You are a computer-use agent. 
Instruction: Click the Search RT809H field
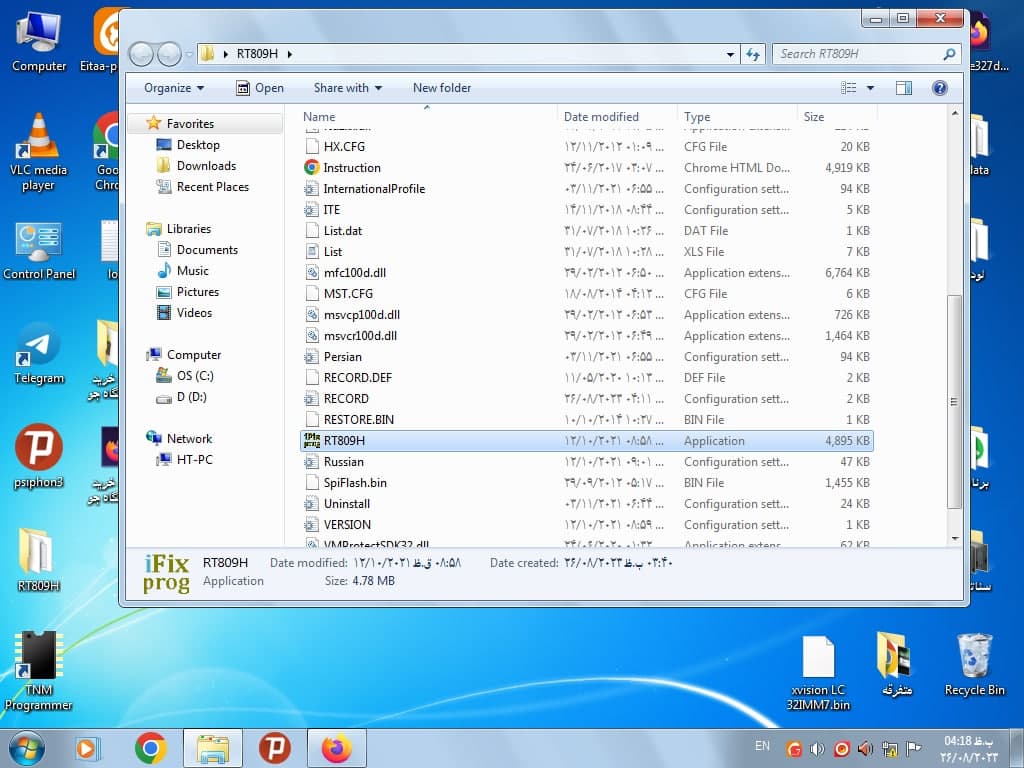[867, 54]
